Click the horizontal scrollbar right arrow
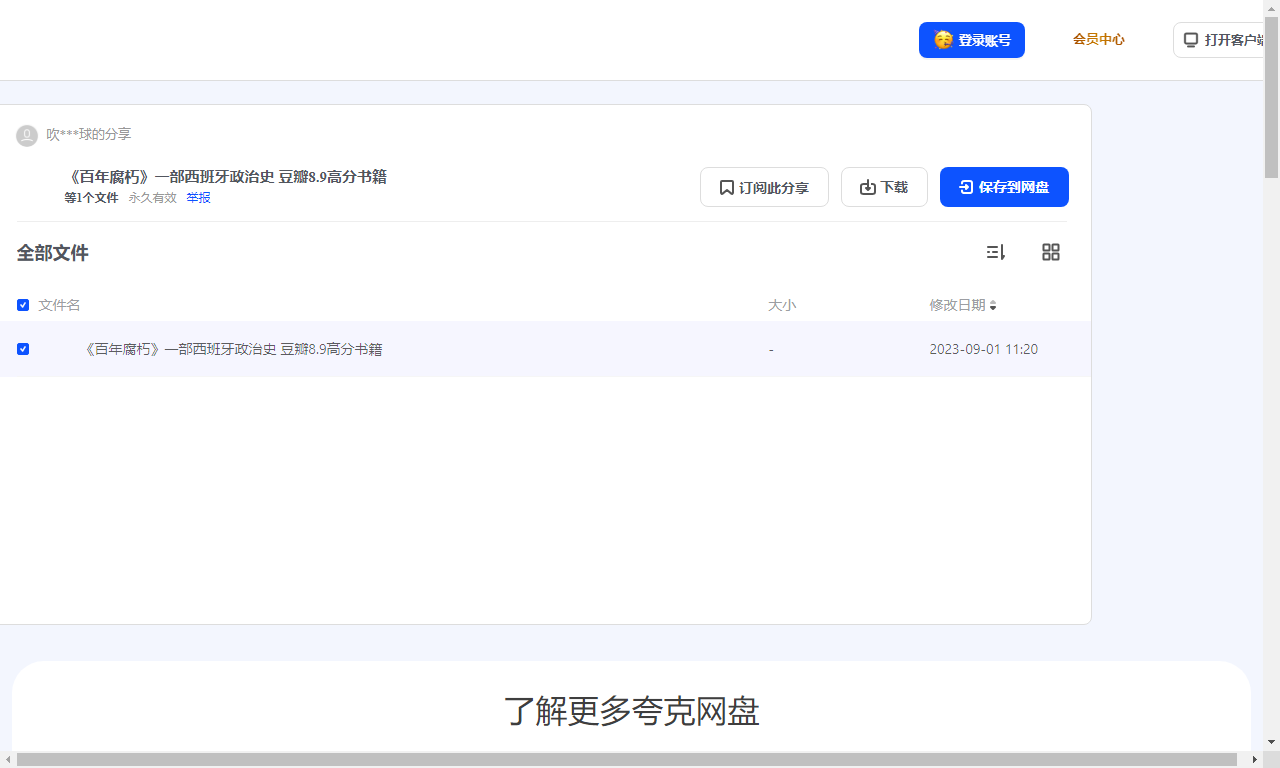The width and height of the screenshot is (1280, 768). click(x=1255, y=760)
